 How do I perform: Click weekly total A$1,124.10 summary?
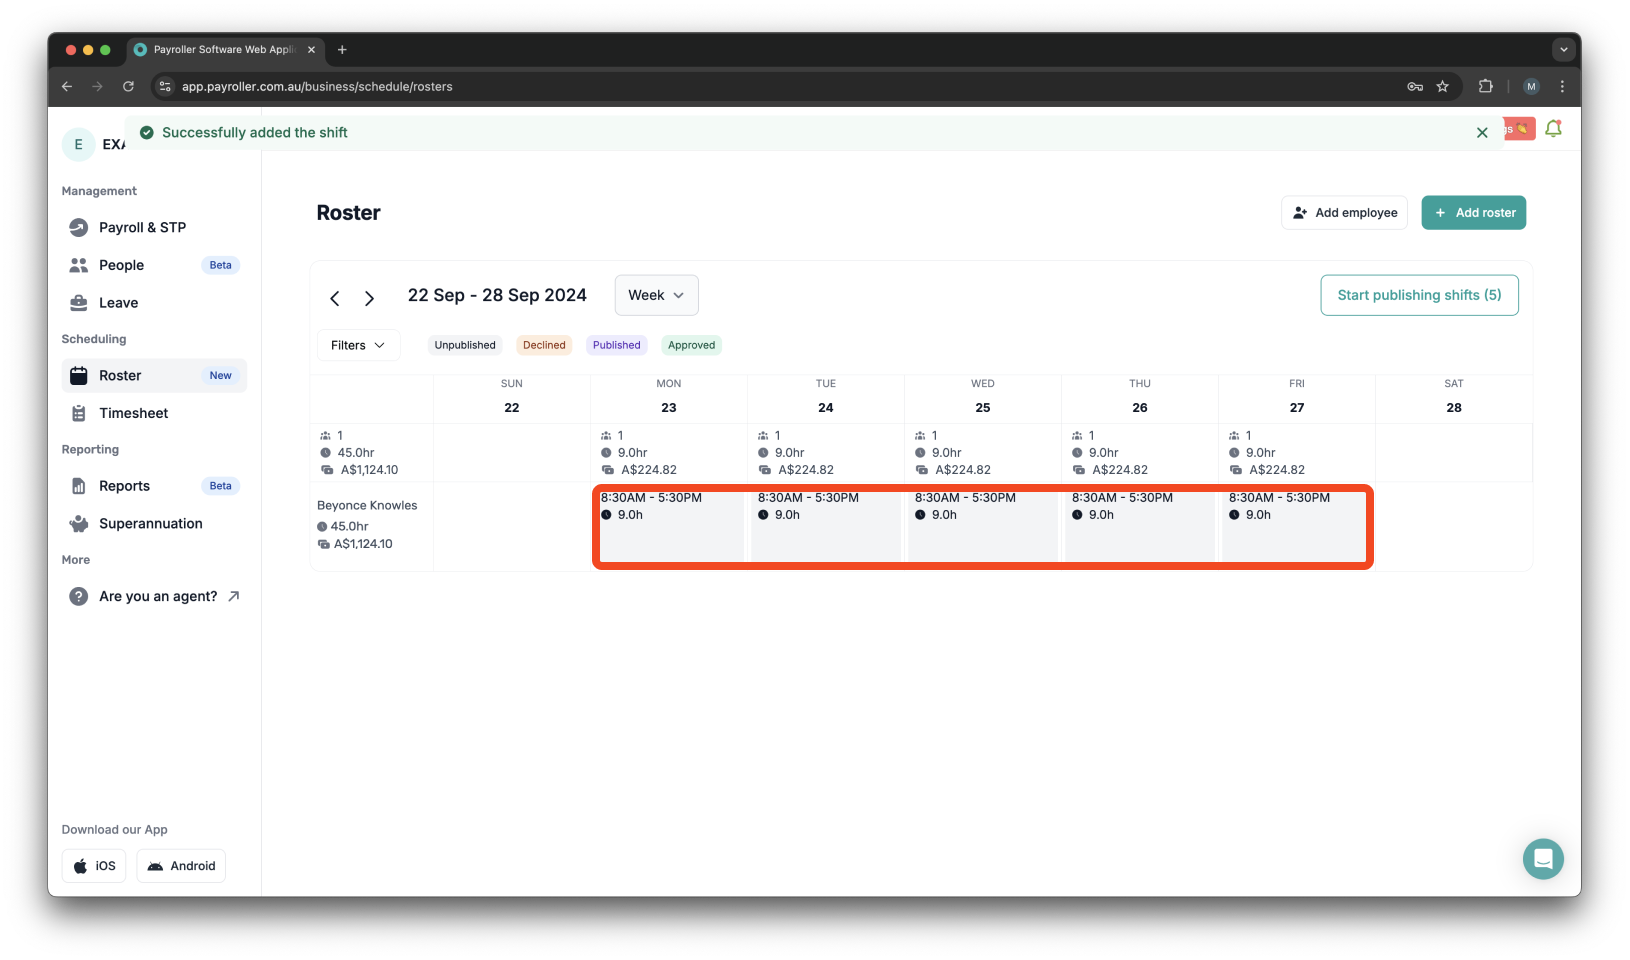tap(369, 470)
